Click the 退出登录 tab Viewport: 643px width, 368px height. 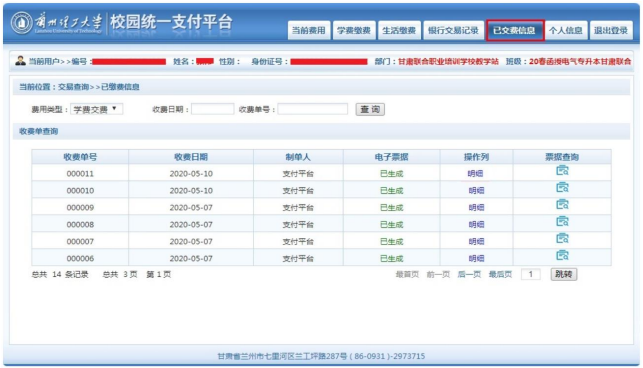pos(611,30)
